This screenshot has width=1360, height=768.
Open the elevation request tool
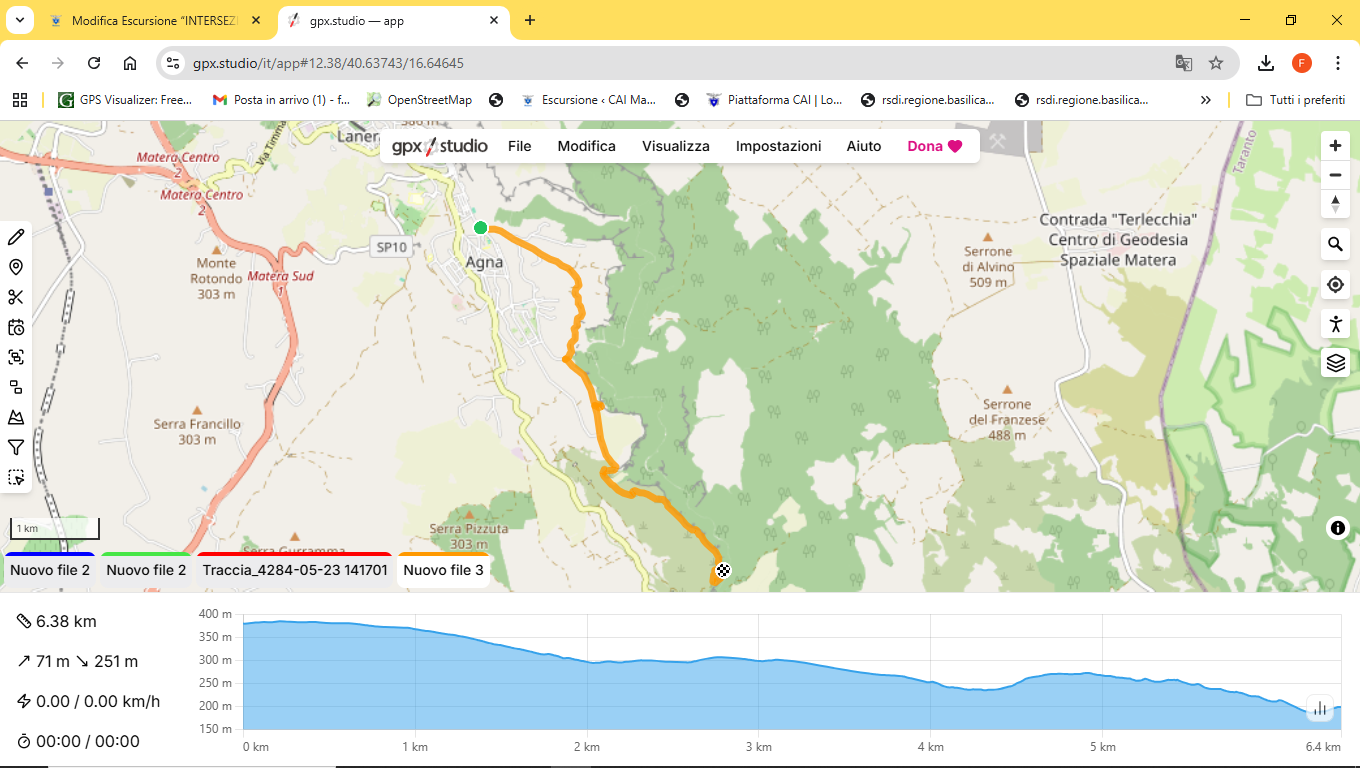click(x=16, y=417)
